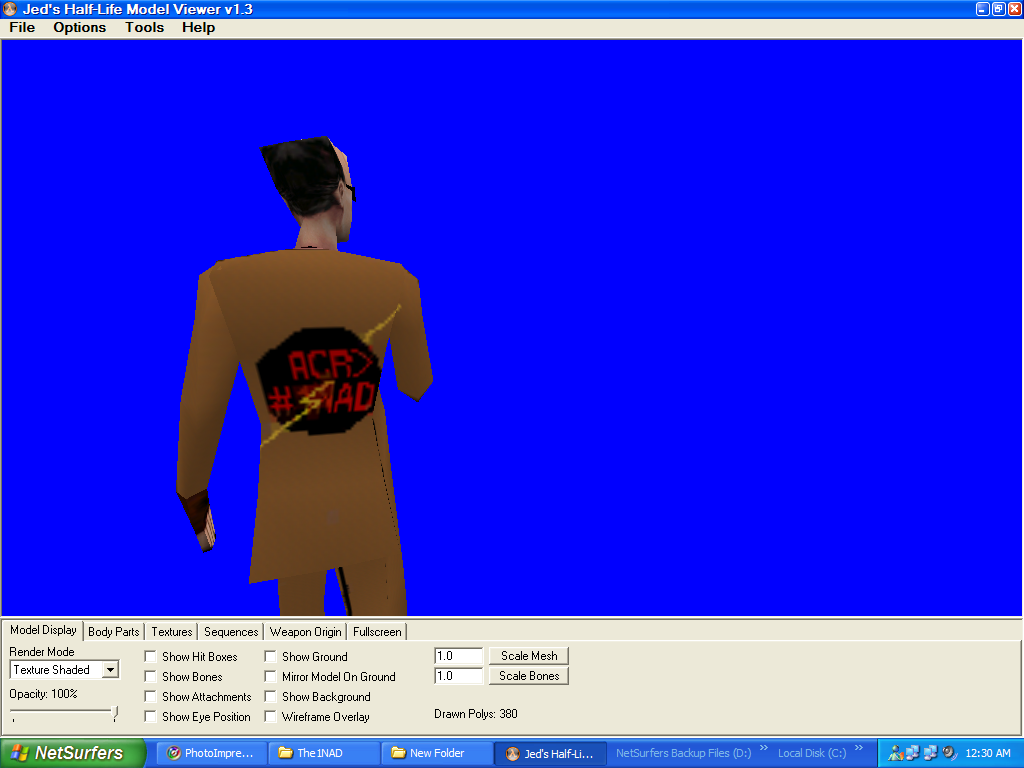Click the Model Viewer title bar icon

10,9
